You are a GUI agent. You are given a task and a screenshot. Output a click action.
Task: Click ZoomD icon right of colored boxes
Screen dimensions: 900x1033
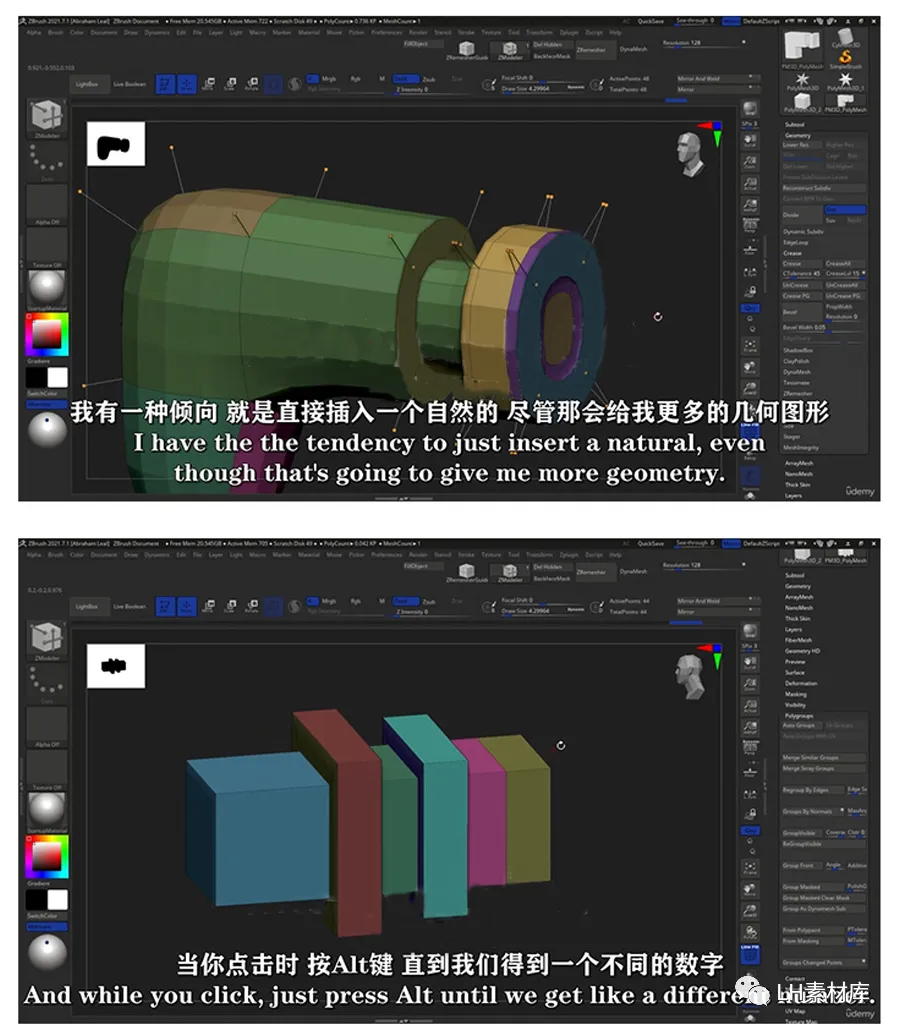(750, 911)
